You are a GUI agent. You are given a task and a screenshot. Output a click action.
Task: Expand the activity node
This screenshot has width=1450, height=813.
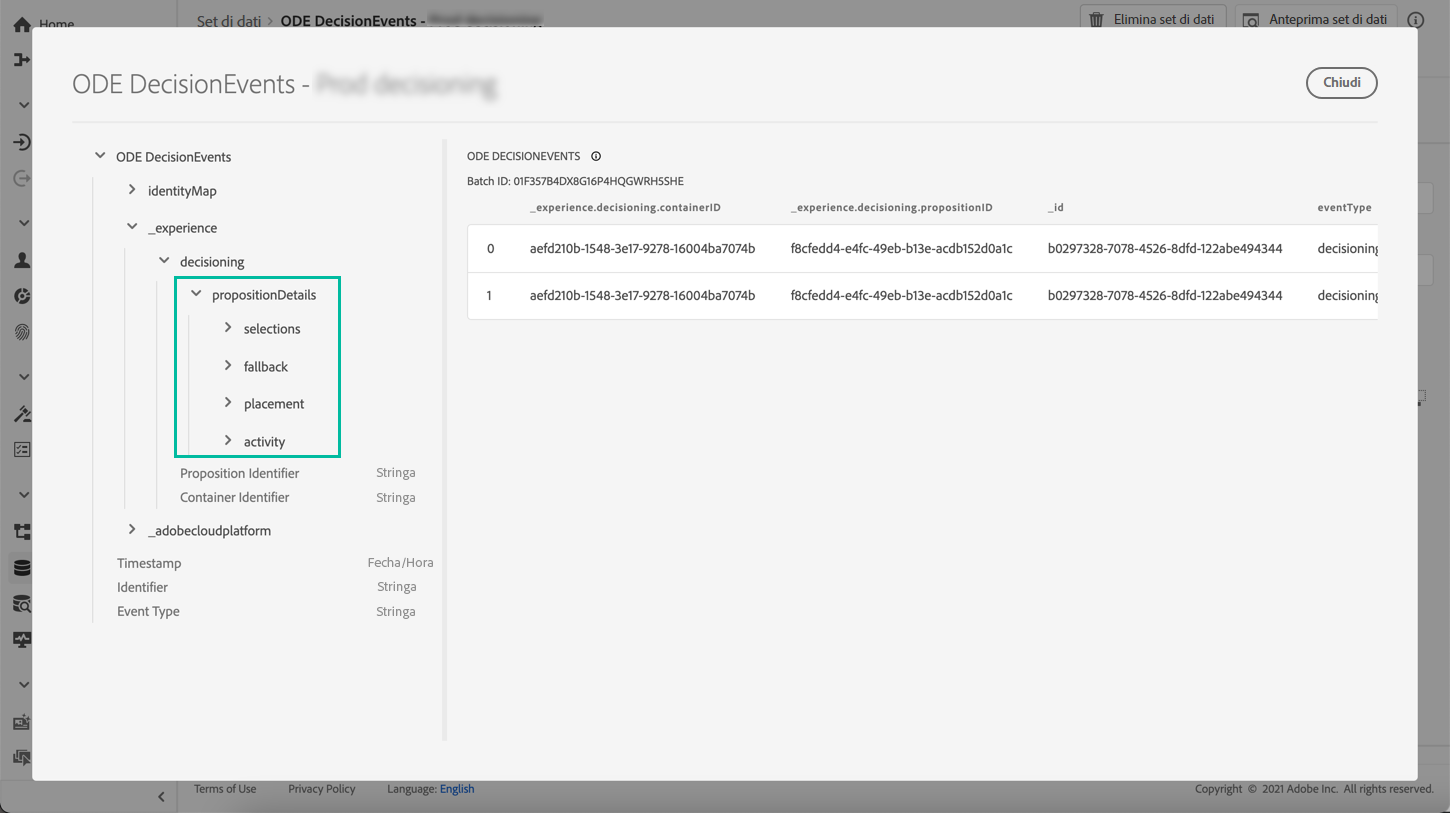pos(228,441)
